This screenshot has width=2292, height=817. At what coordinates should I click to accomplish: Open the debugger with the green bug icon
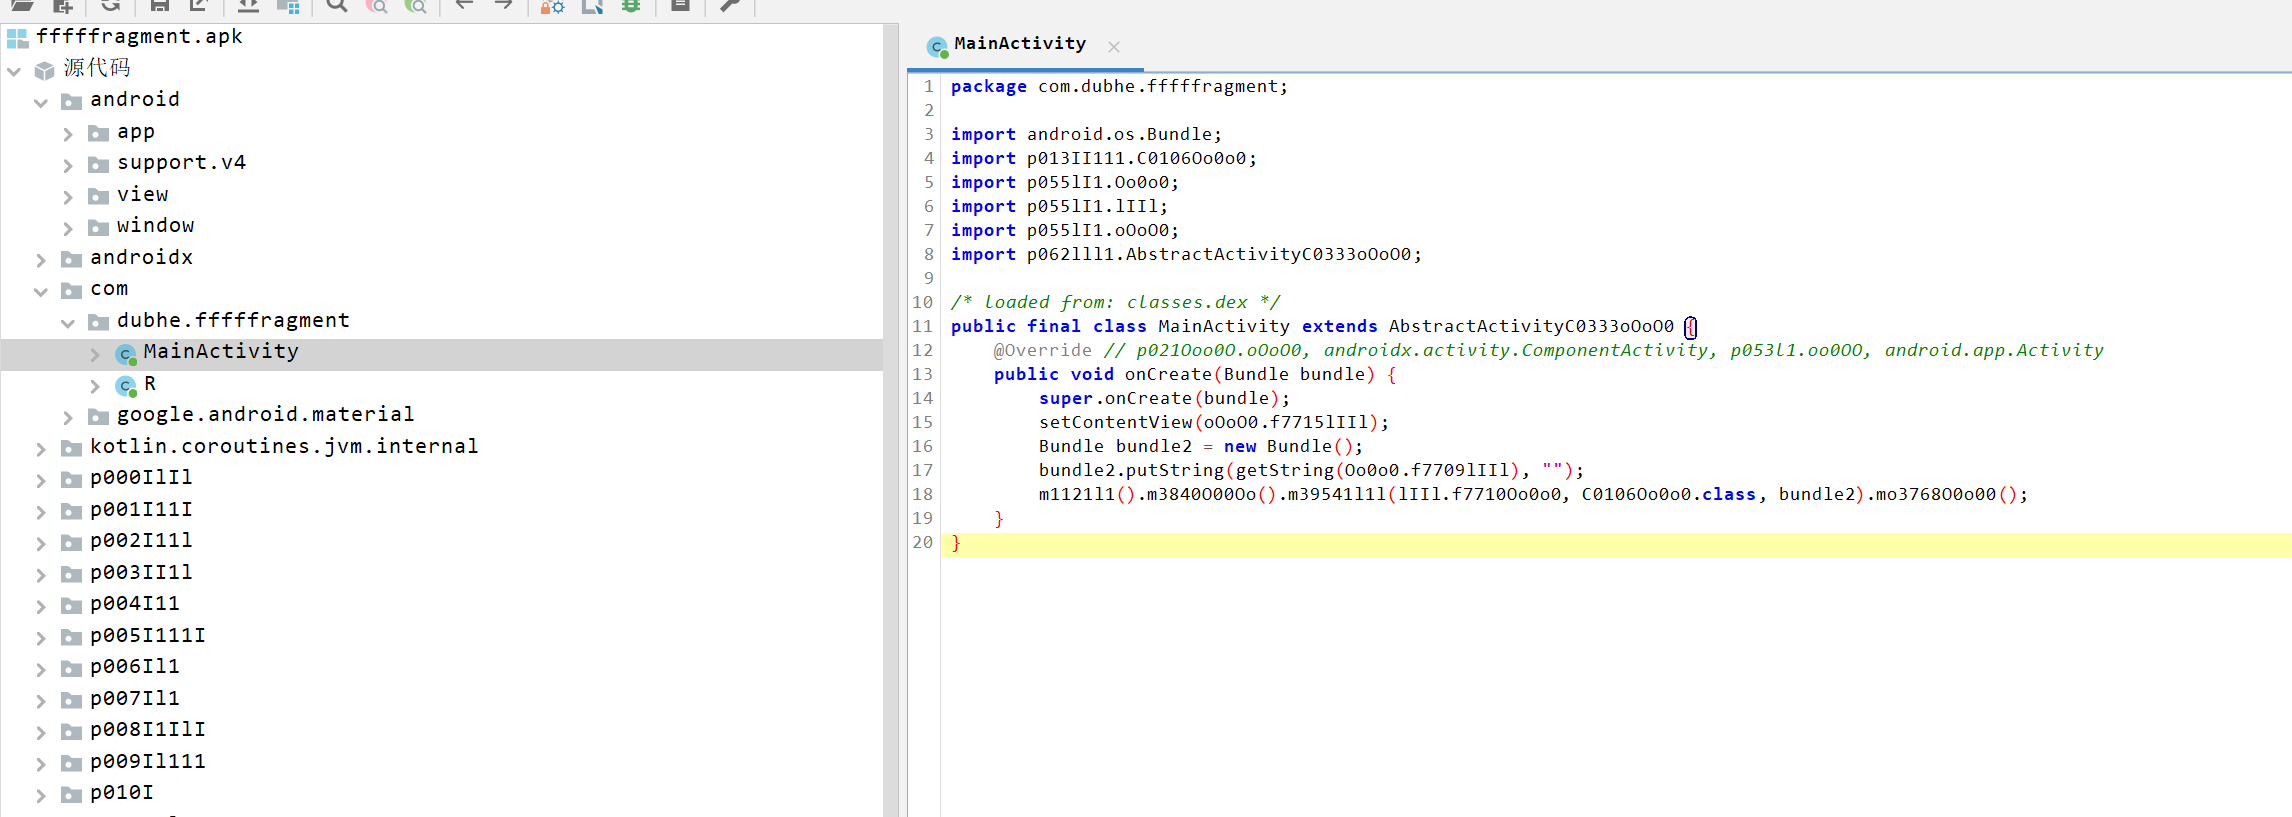click(631, 6)
